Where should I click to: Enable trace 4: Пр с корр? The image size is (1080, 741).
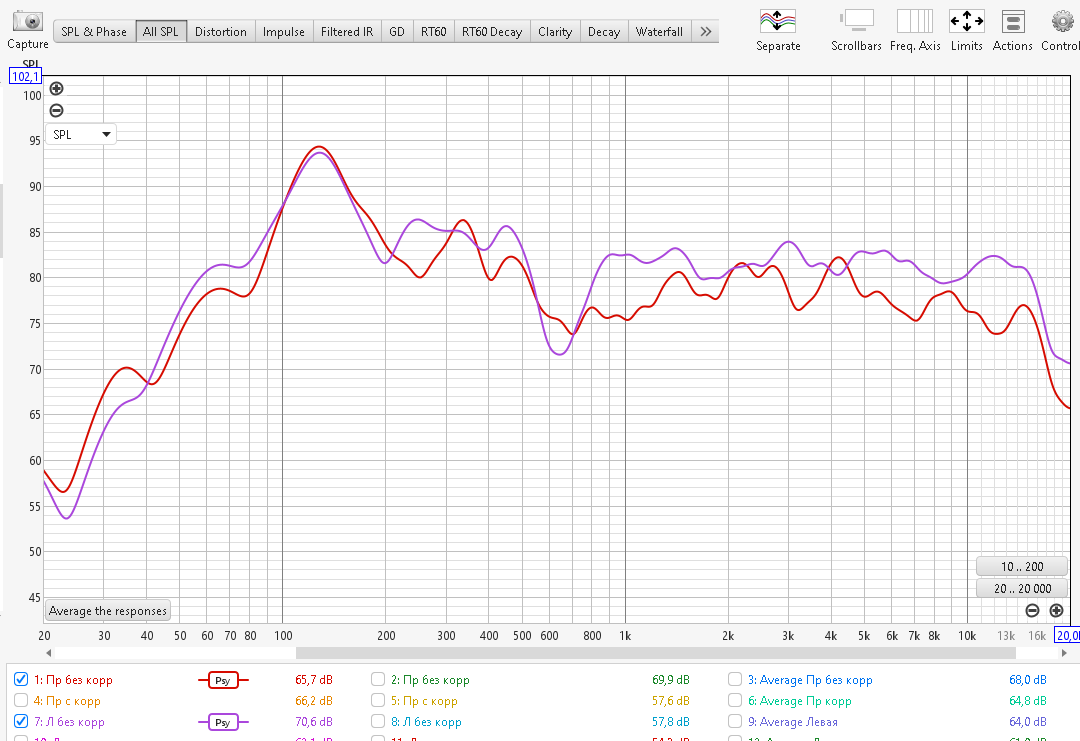(21, 700)
